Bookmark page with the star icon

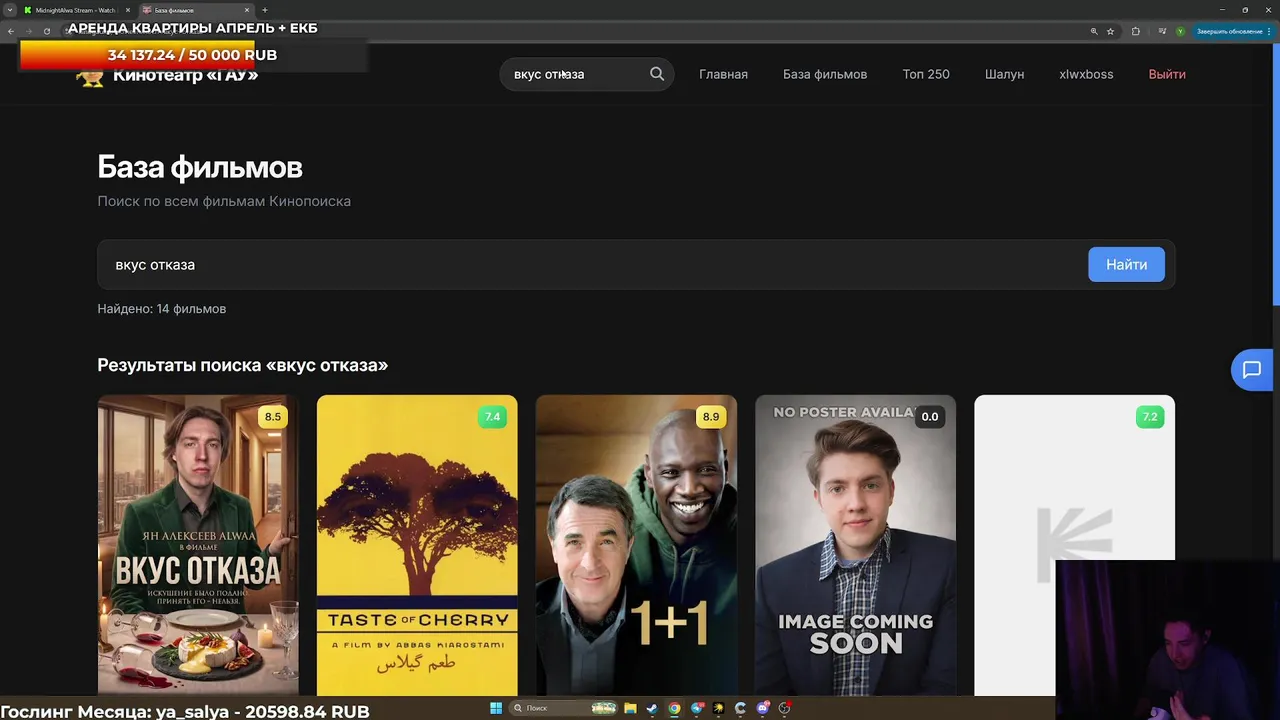tap(1110, 31)
